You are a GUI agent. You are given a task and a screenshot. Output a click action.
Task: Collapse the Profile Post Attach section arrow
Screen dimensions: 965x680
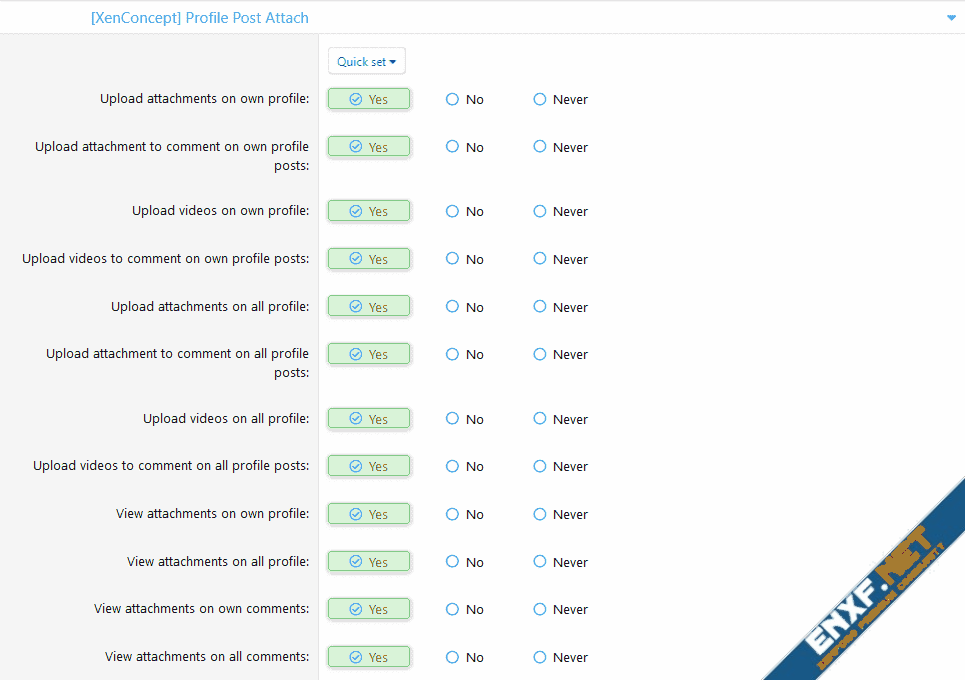(x=950, y=18)
